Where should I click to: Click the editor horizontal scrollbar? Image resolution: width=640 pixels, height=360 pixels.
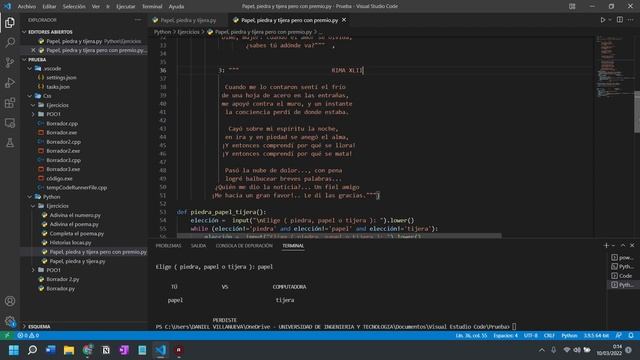[339, 236]
